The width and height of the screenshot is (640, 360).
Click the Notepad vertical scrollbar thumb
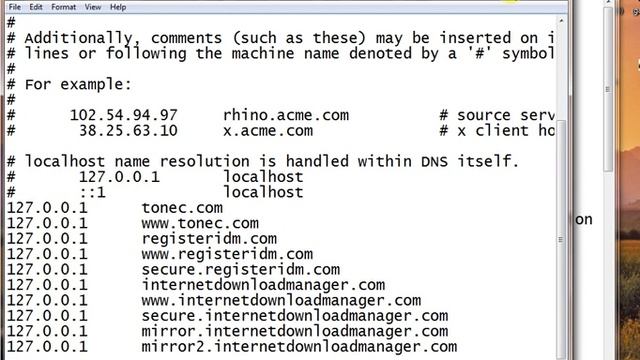pyautogui.click(x=561, y=239)
